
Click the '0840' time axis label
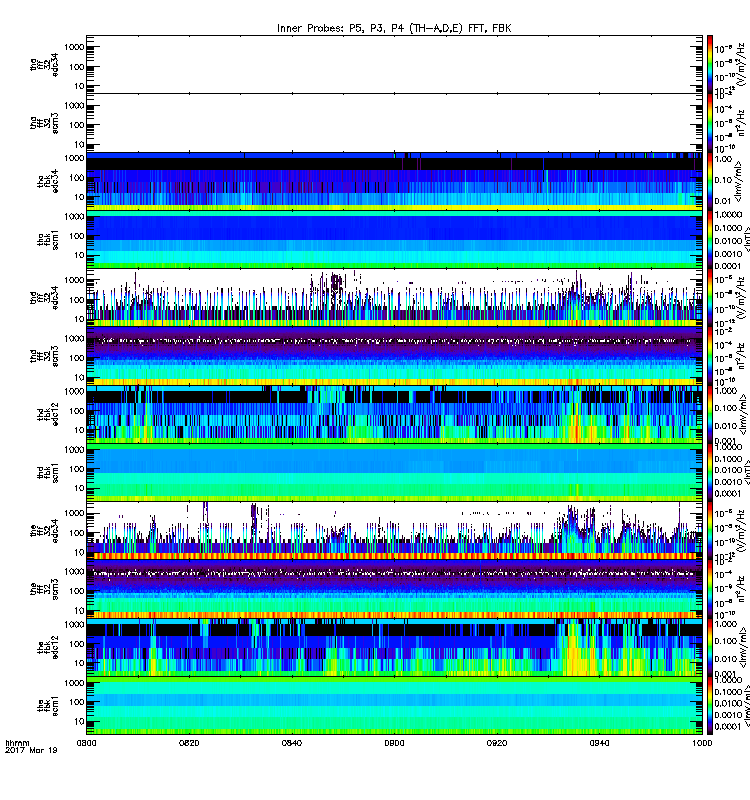[292, 743]
